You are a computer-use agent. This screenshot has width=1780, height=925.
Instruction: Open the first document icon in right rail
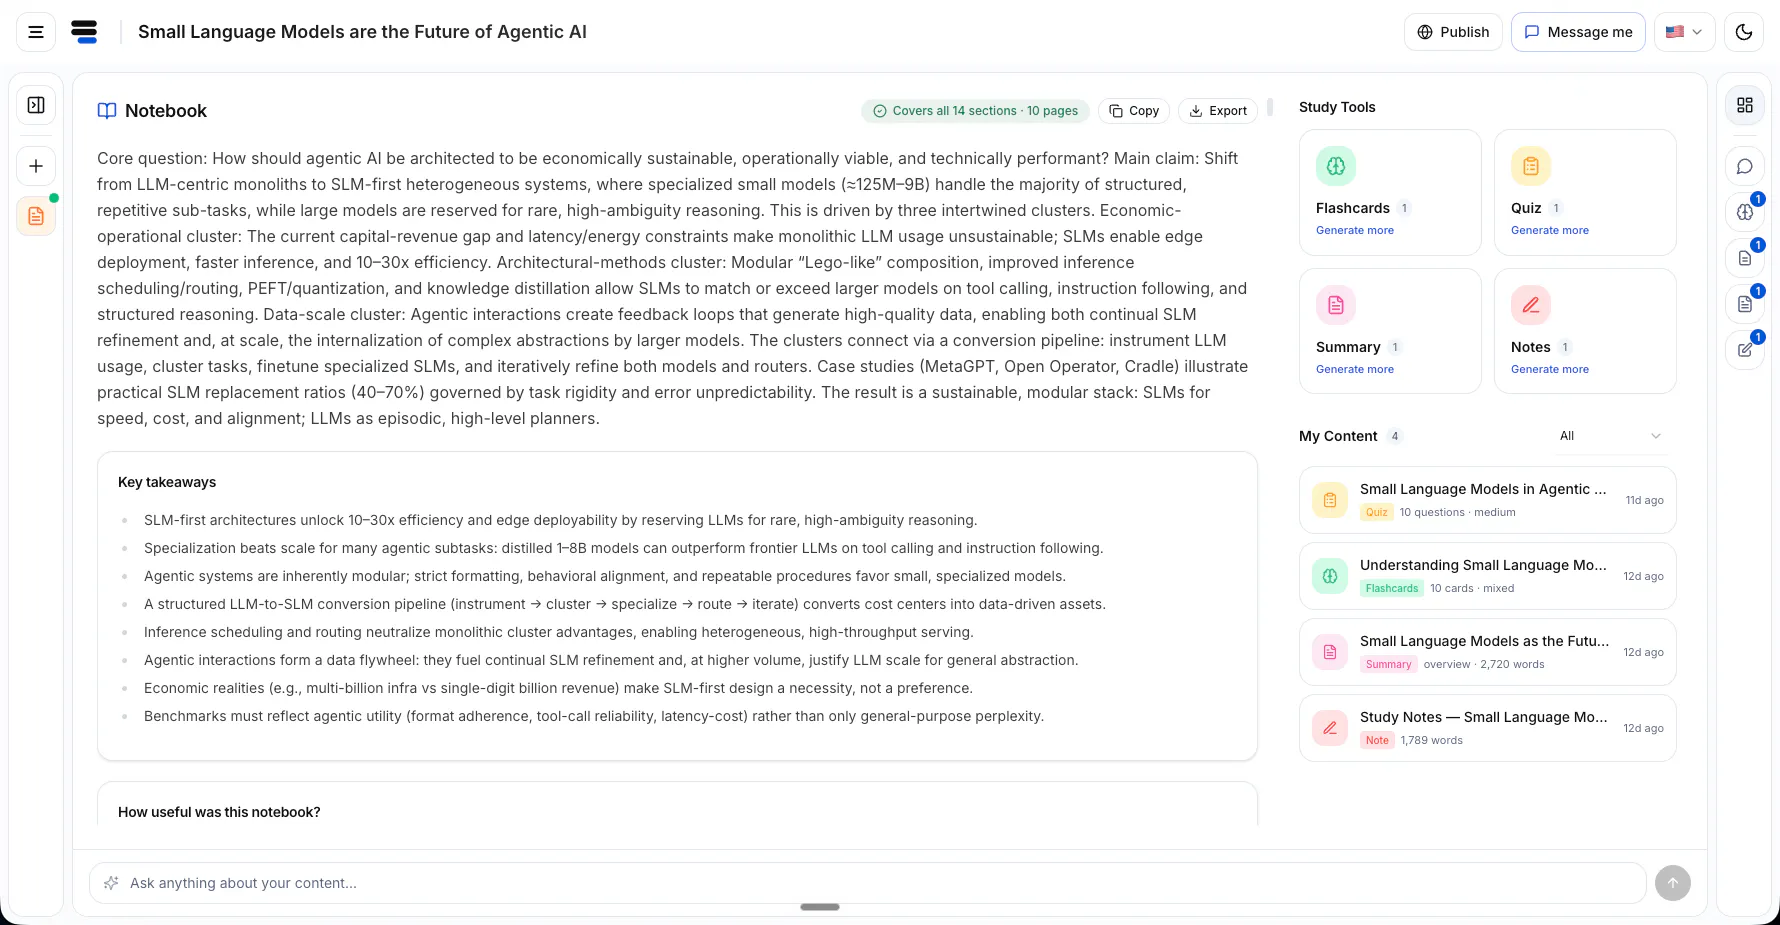click(1745, 258)
